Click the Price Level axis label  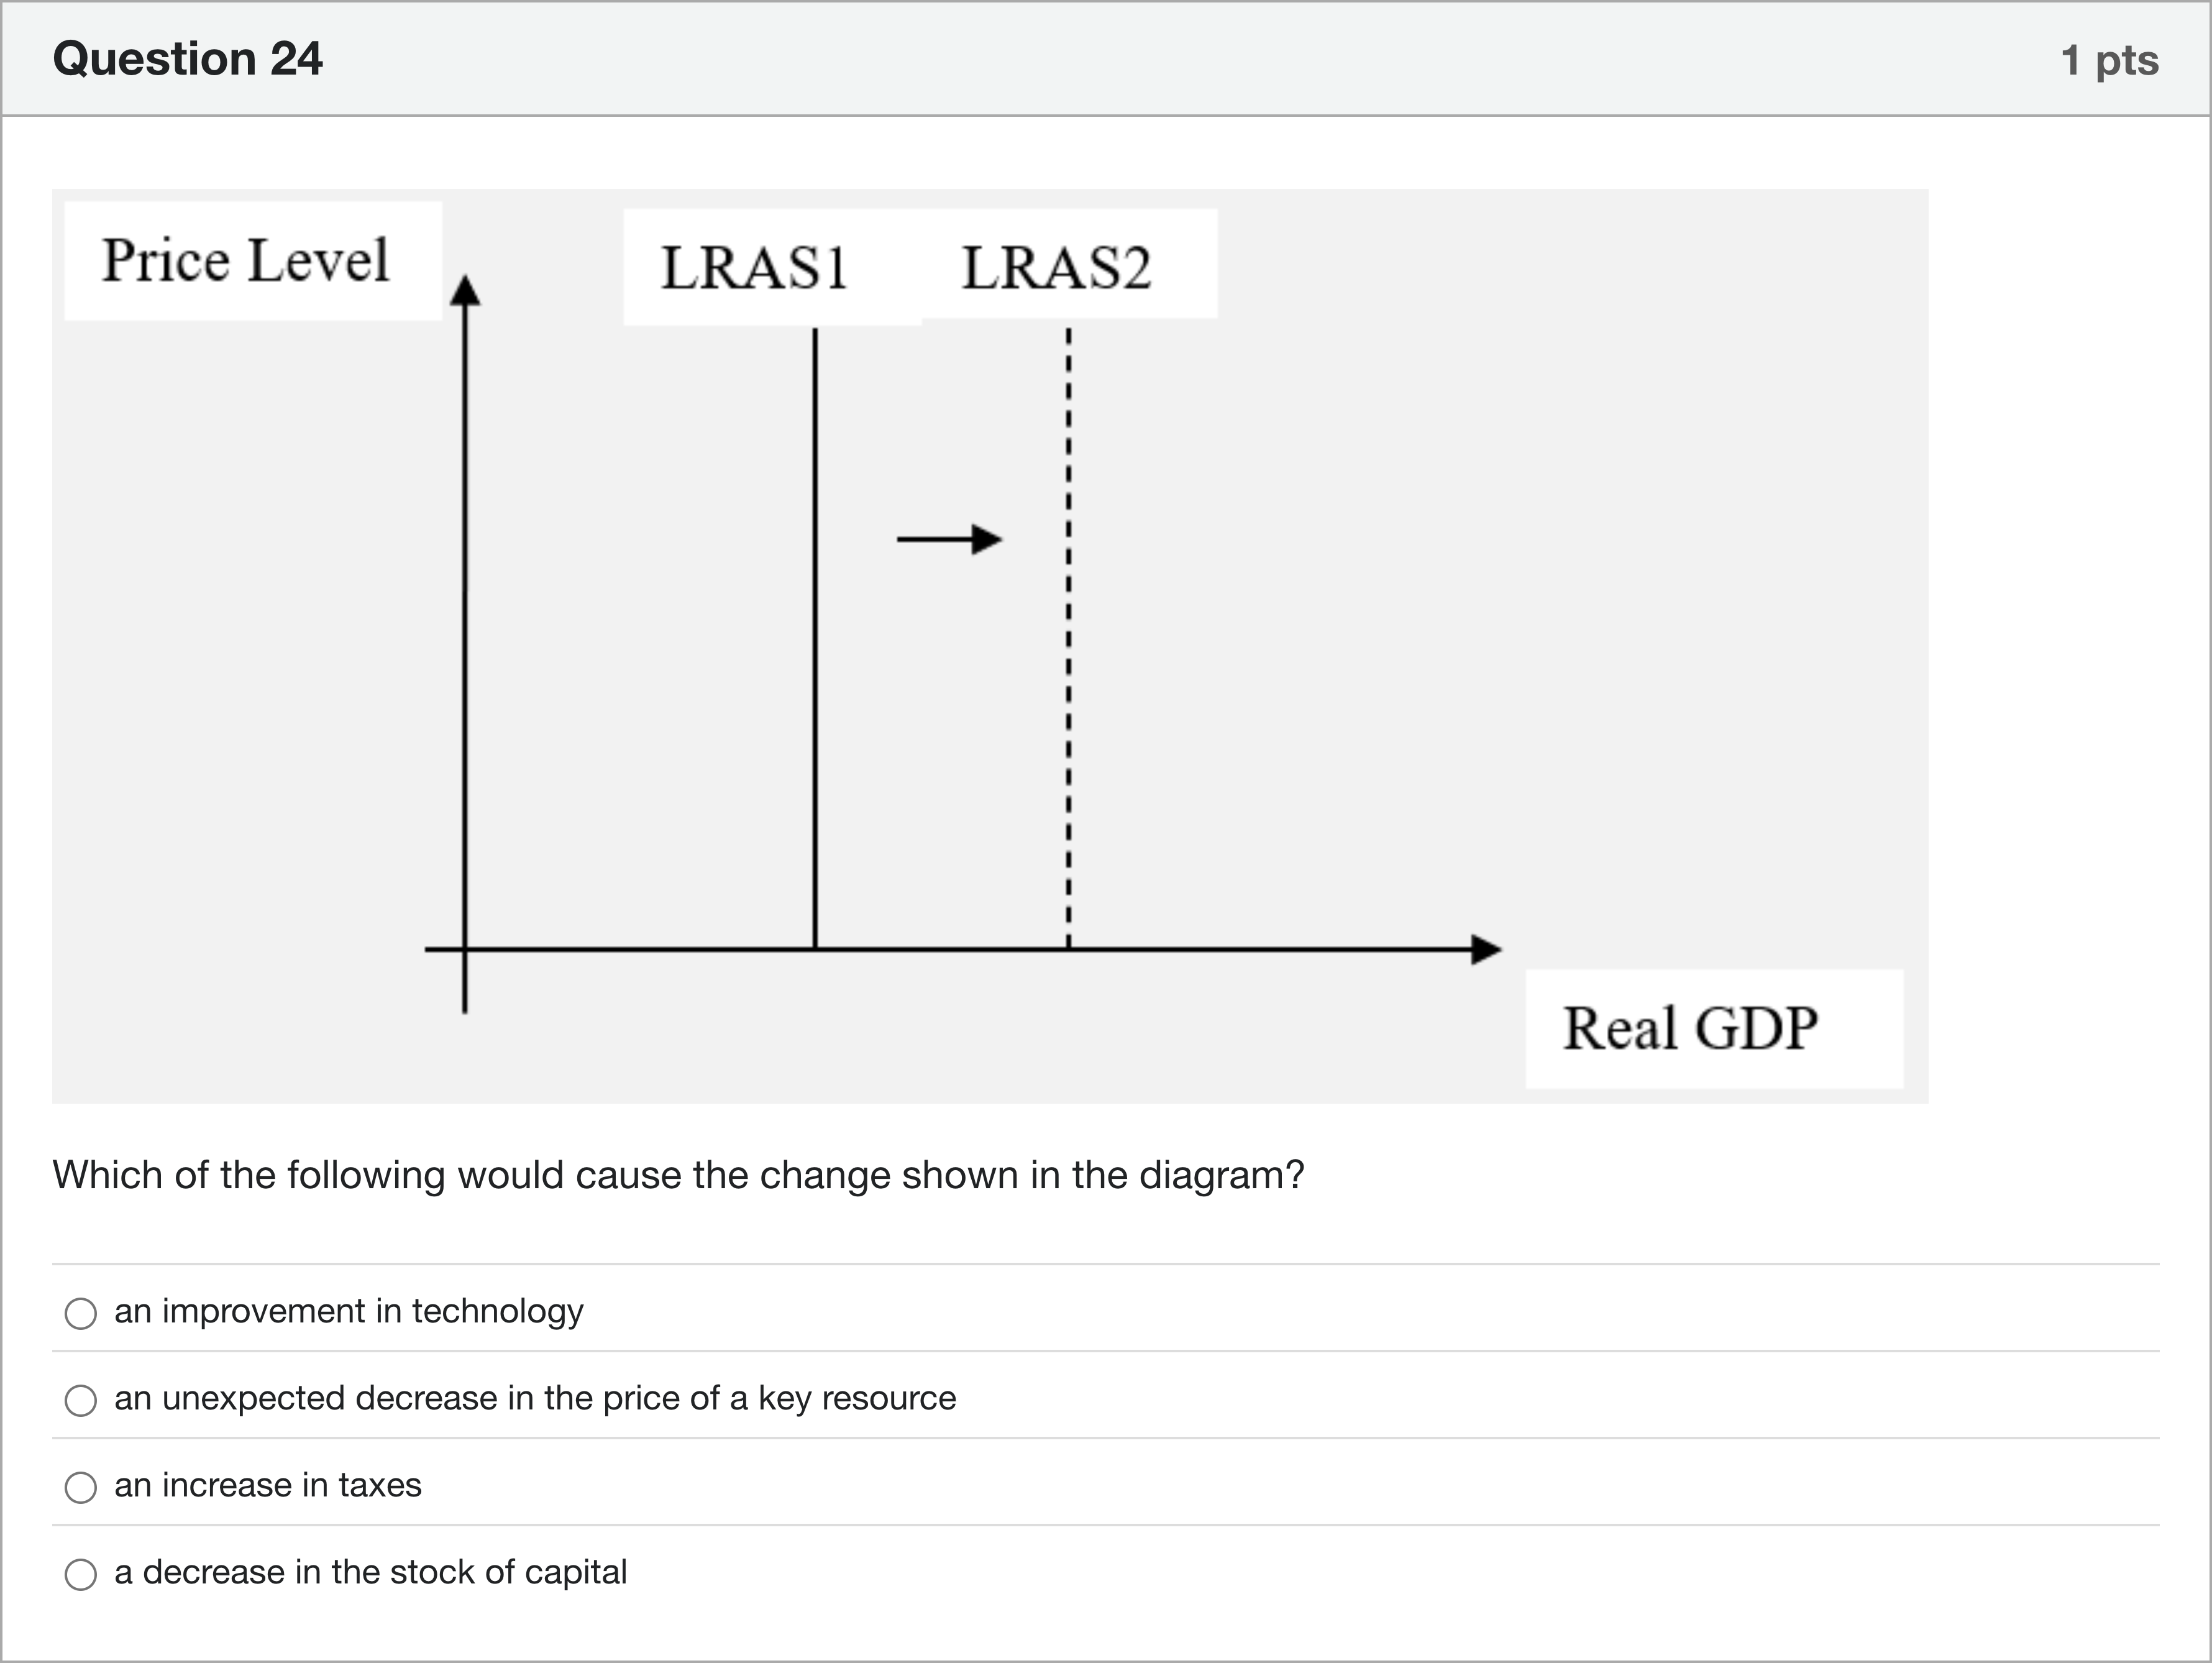[246, 261]
